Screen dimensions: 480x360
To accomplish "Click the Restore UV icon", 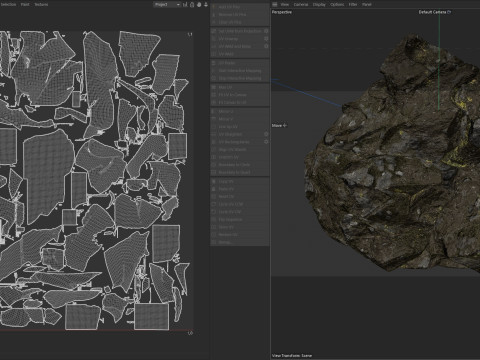I will [x=214, y=235].
